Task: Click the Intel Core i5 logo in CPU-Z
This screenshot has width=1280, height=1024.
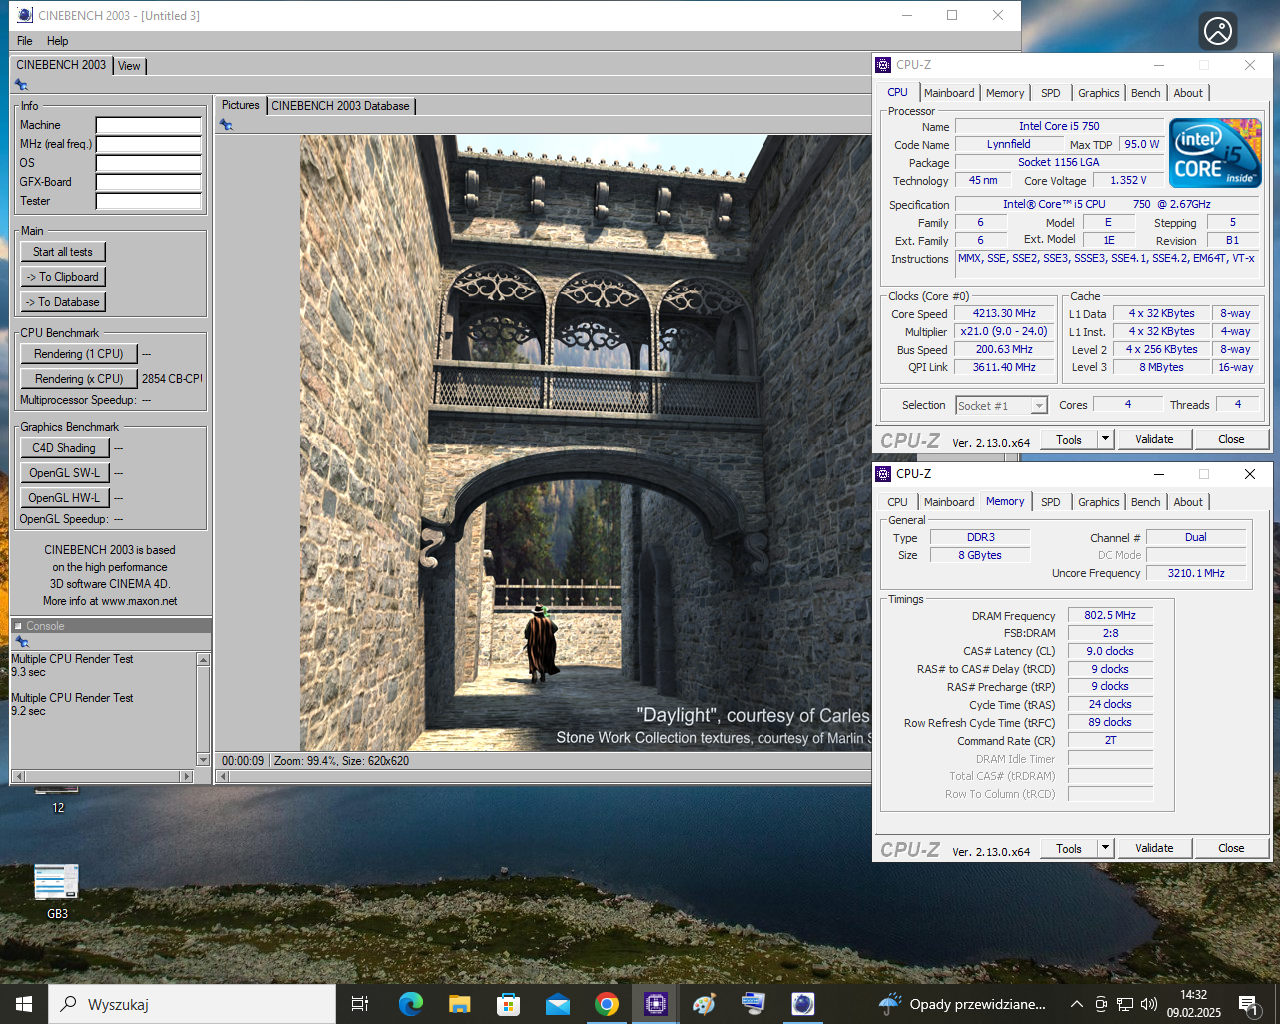Action: [x=1215, y=153]
